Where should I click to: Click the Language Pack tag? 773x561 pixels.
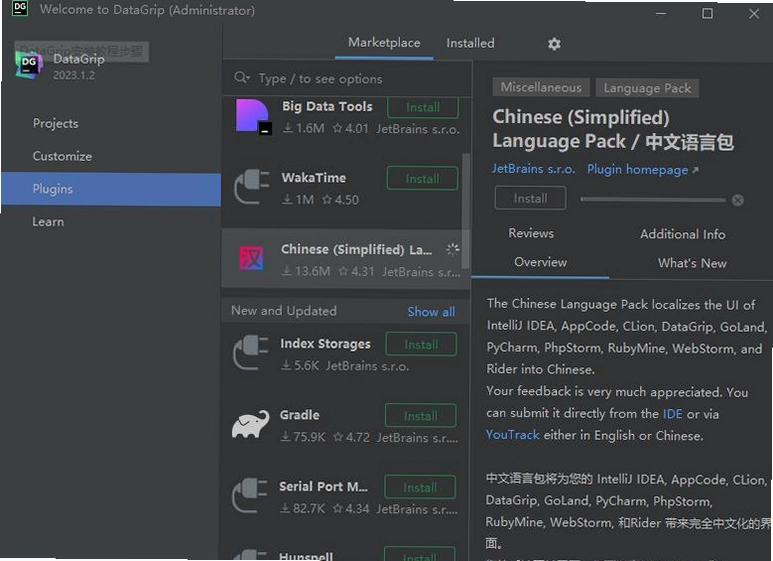tap(647, 88)
